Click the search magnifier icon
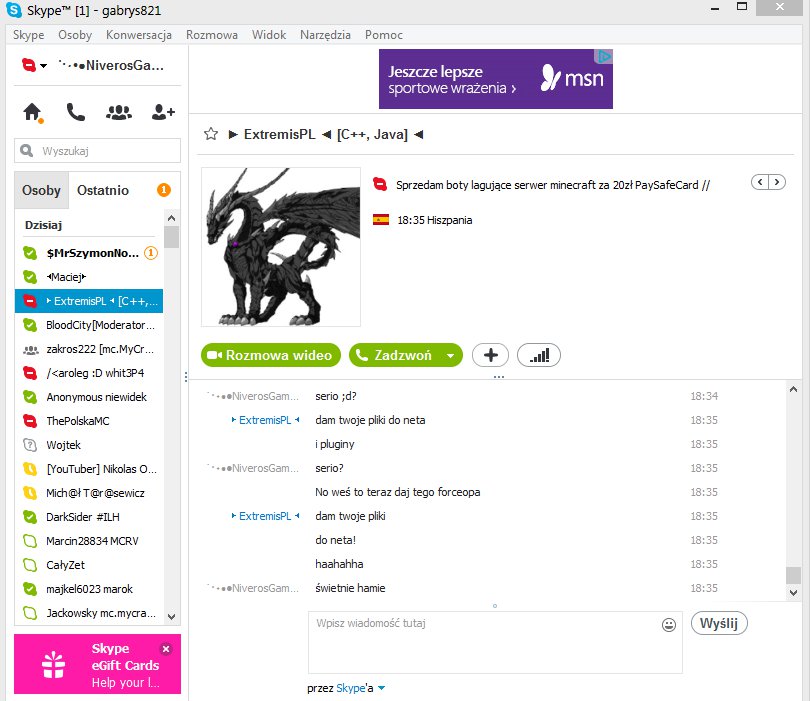 click(x=26, y=150)
